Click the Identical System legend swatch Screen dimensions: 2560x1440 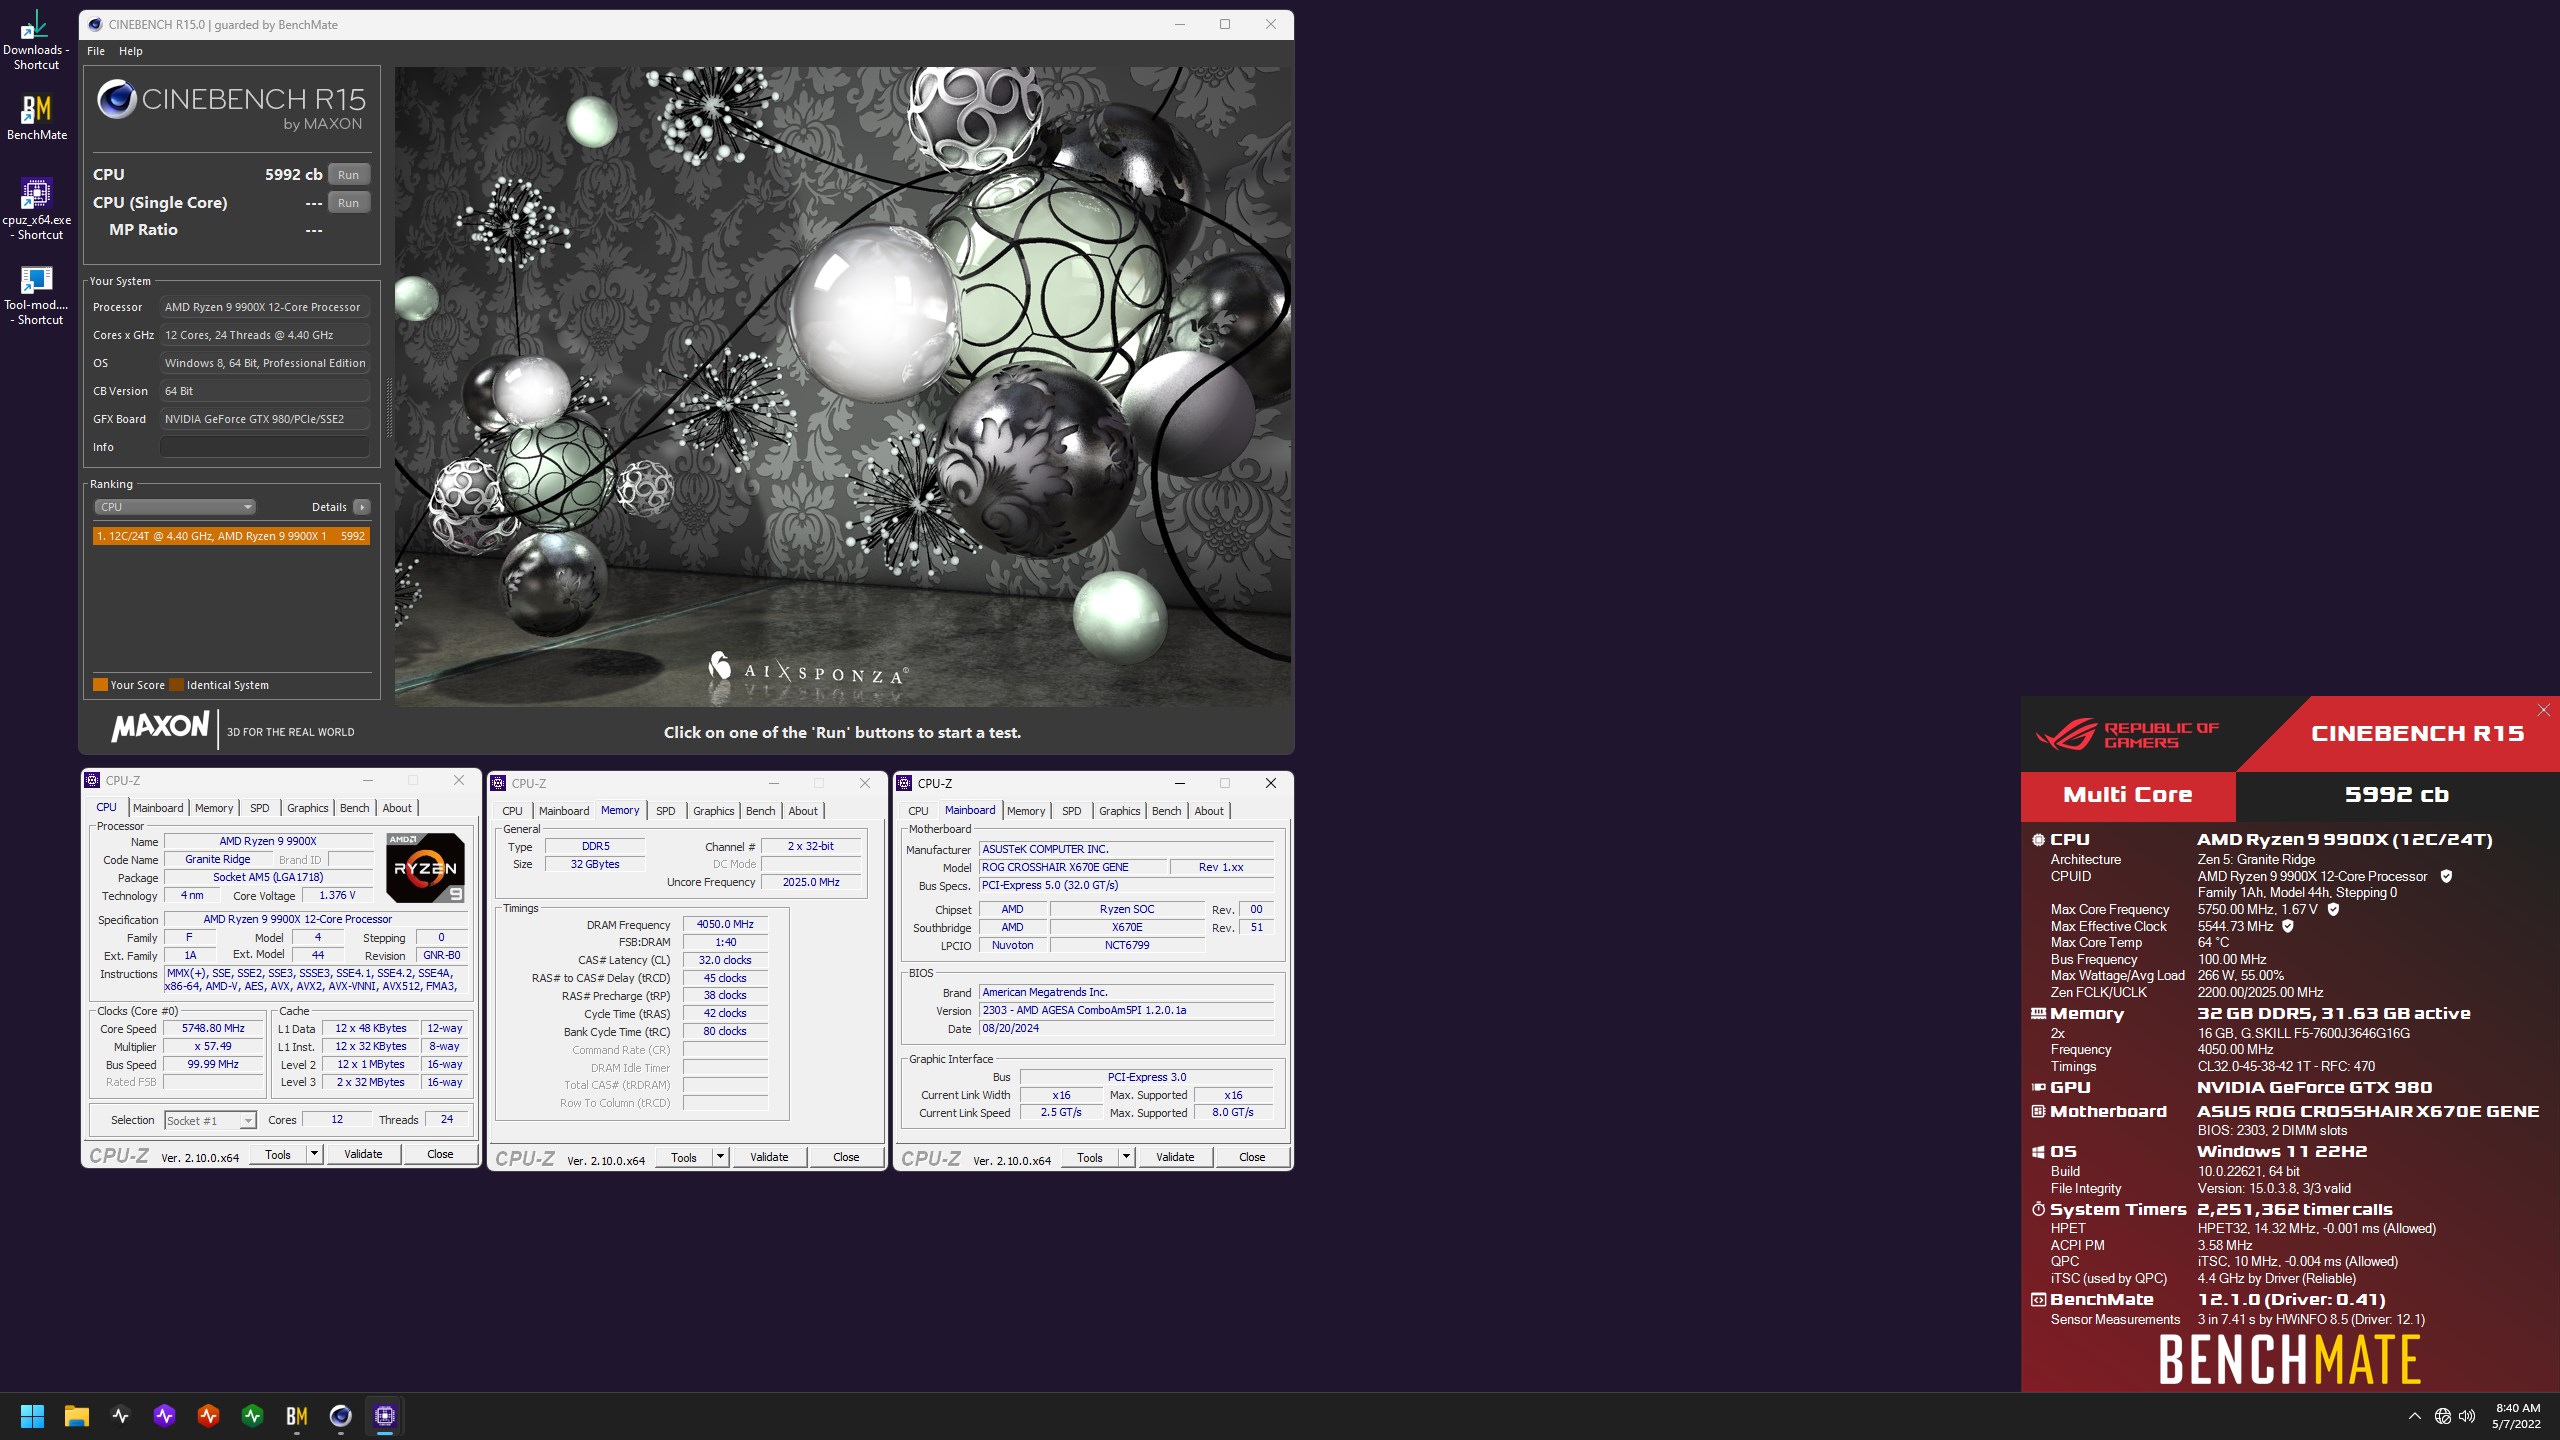click(176, 685)
